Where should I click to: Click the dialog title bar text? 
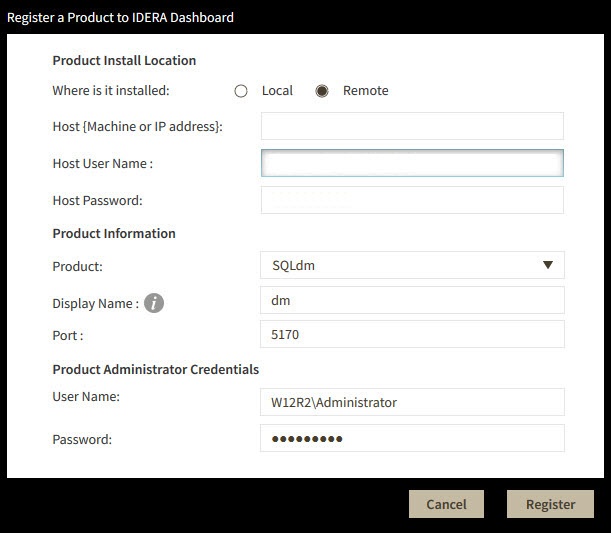click(121, 17)
